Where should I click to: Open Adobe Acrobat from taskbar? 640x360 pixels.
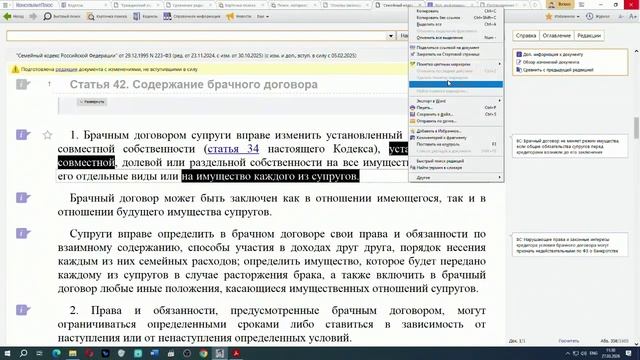click(x=236, y=353)
